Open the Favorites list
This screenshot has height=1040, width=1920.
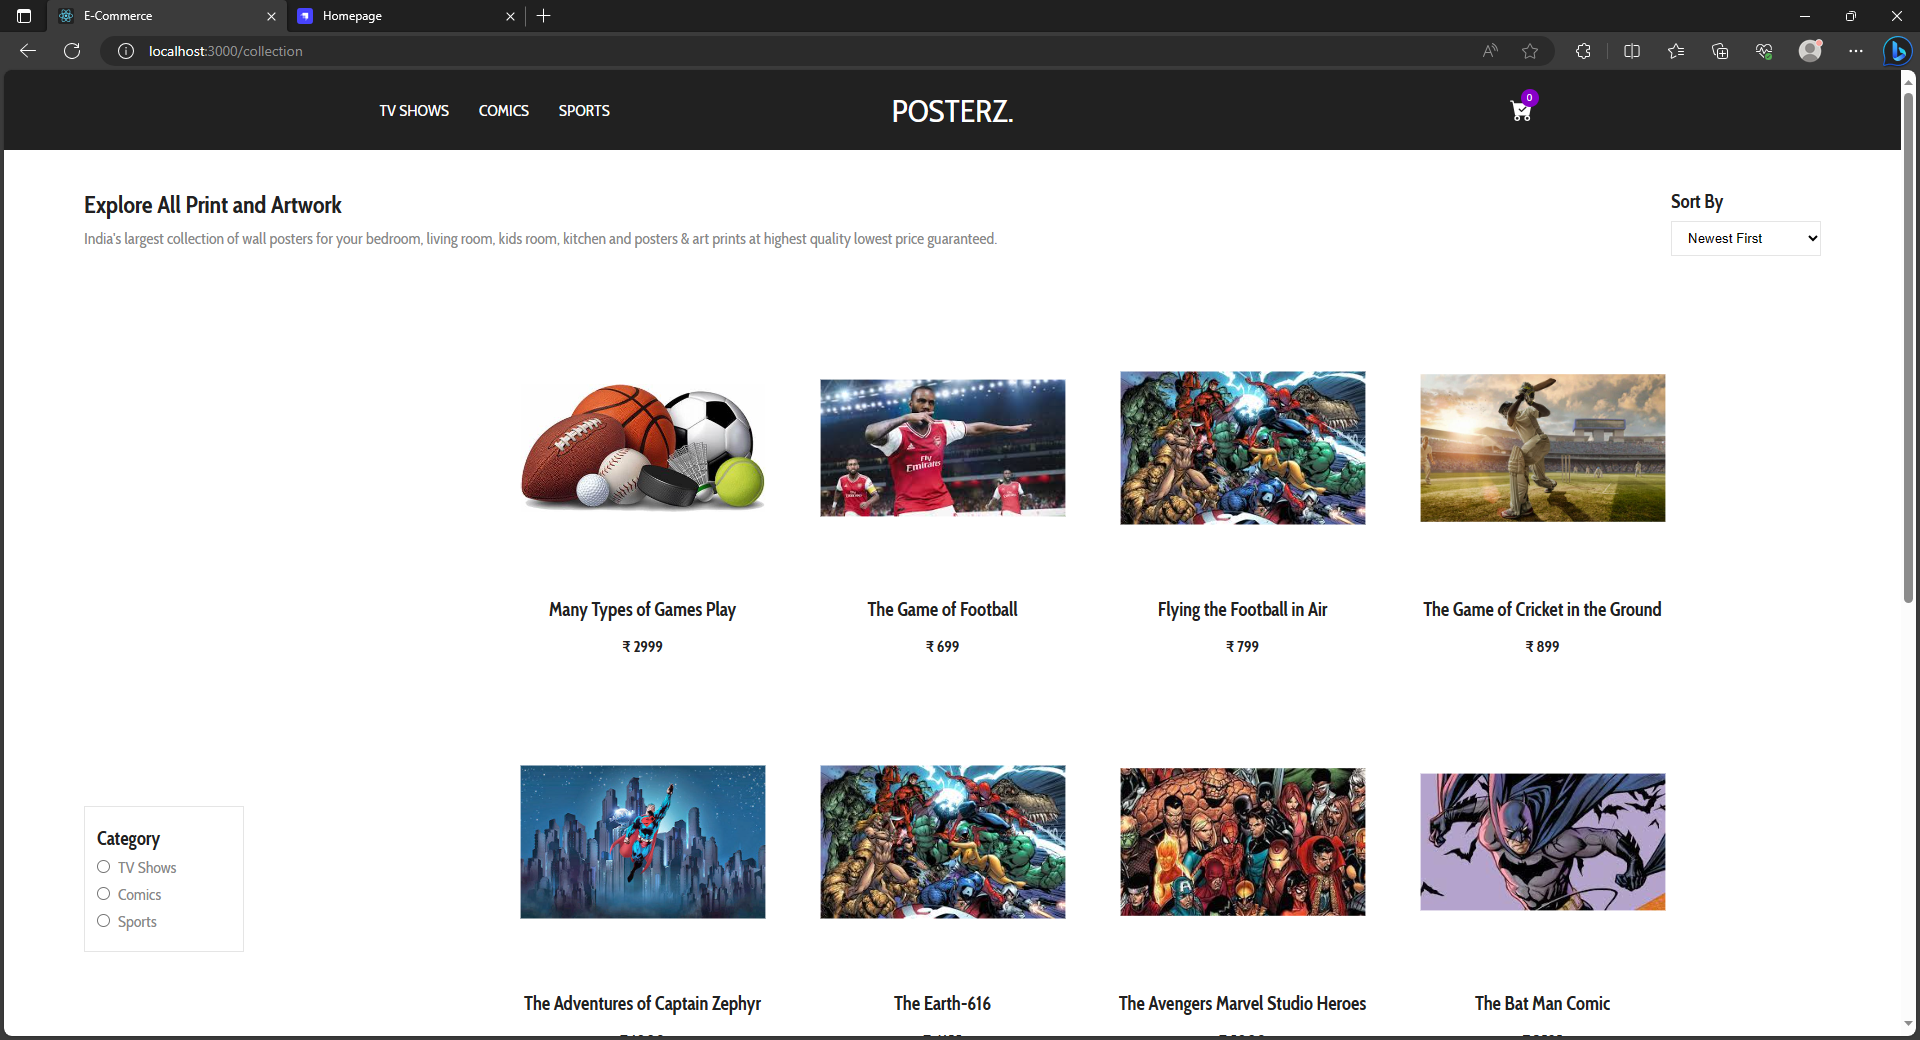click(1676, 51)
